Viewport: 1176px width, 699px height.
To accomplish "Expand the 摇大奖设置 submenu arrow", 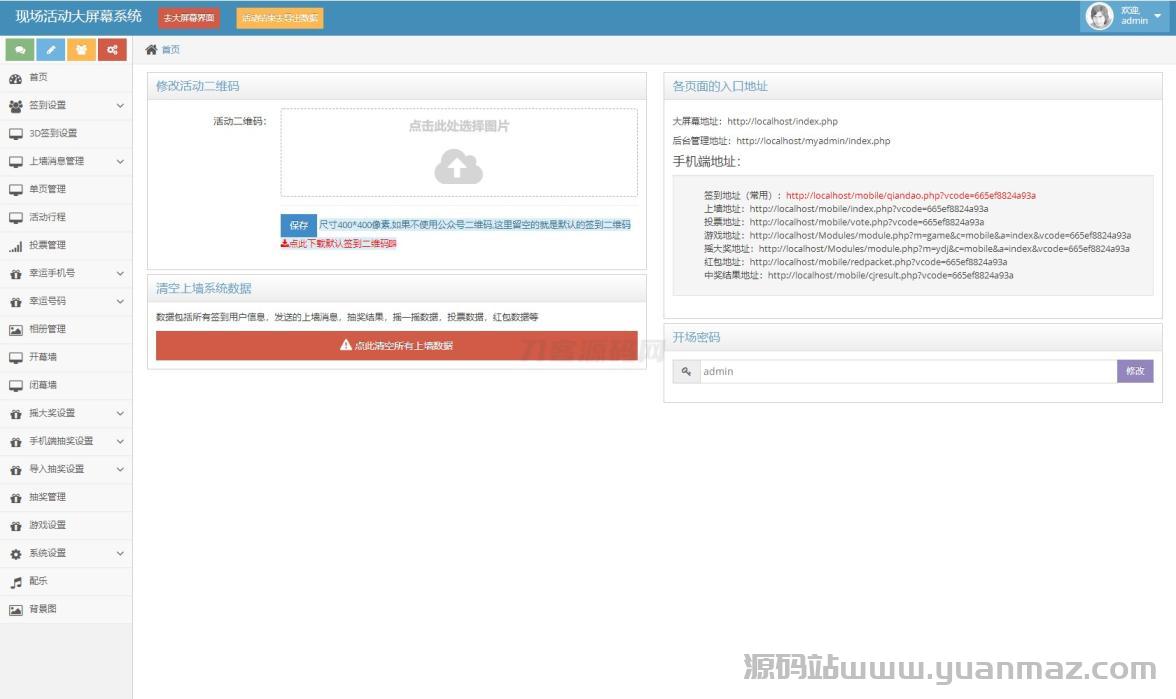I will 120,414.
